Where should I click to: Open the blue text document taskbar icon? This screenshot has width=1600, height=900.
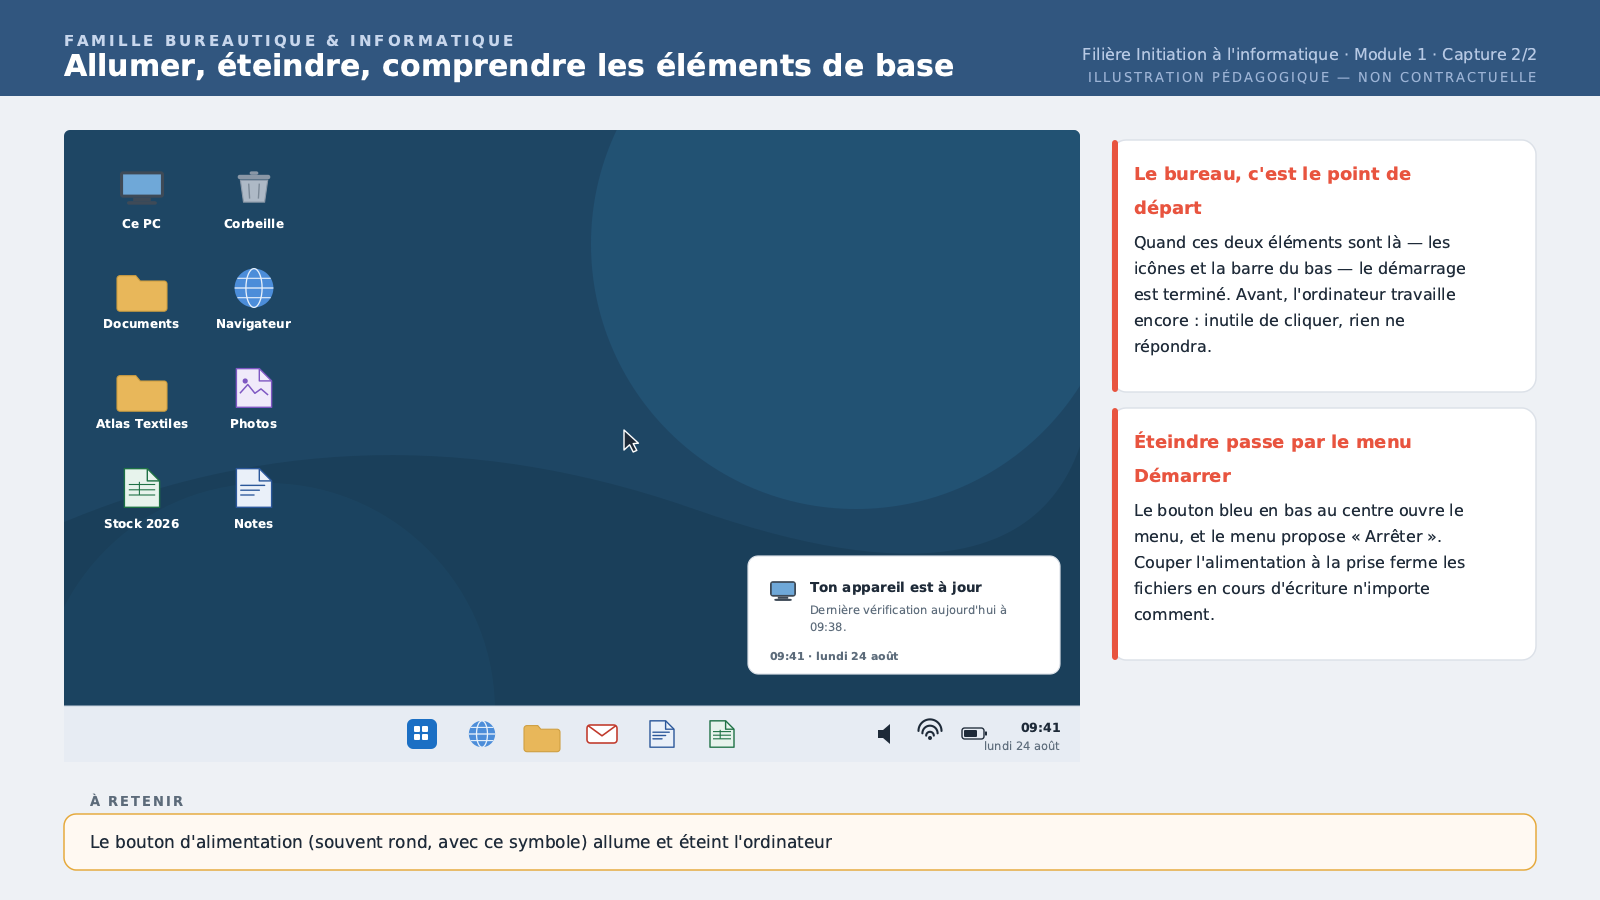tap(662, 734)
